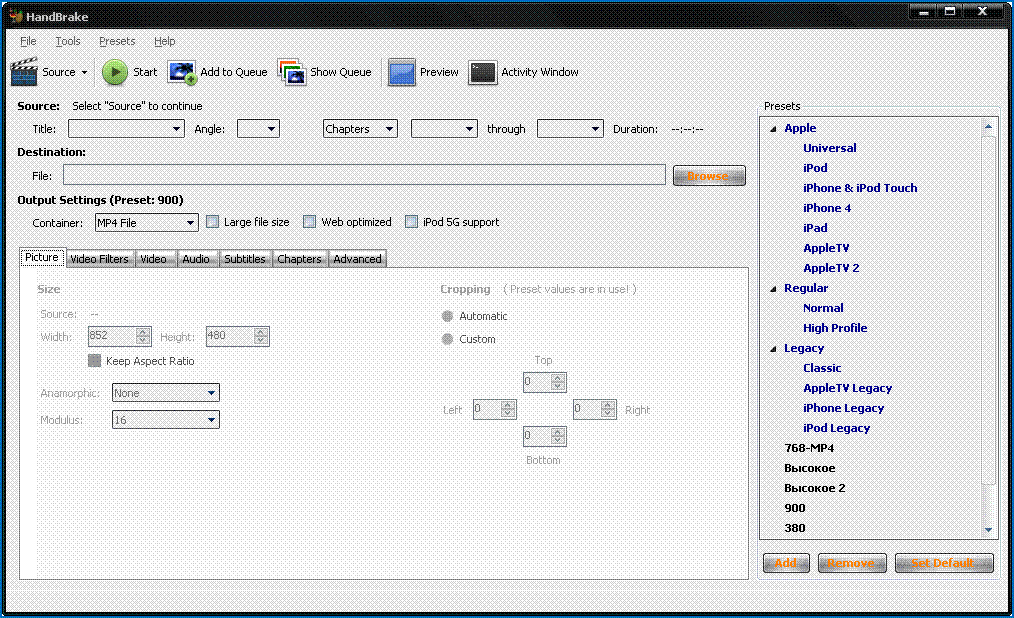1014x618 pixels.
Task: Switch to the Audio tab
Action: pos(196,259)
